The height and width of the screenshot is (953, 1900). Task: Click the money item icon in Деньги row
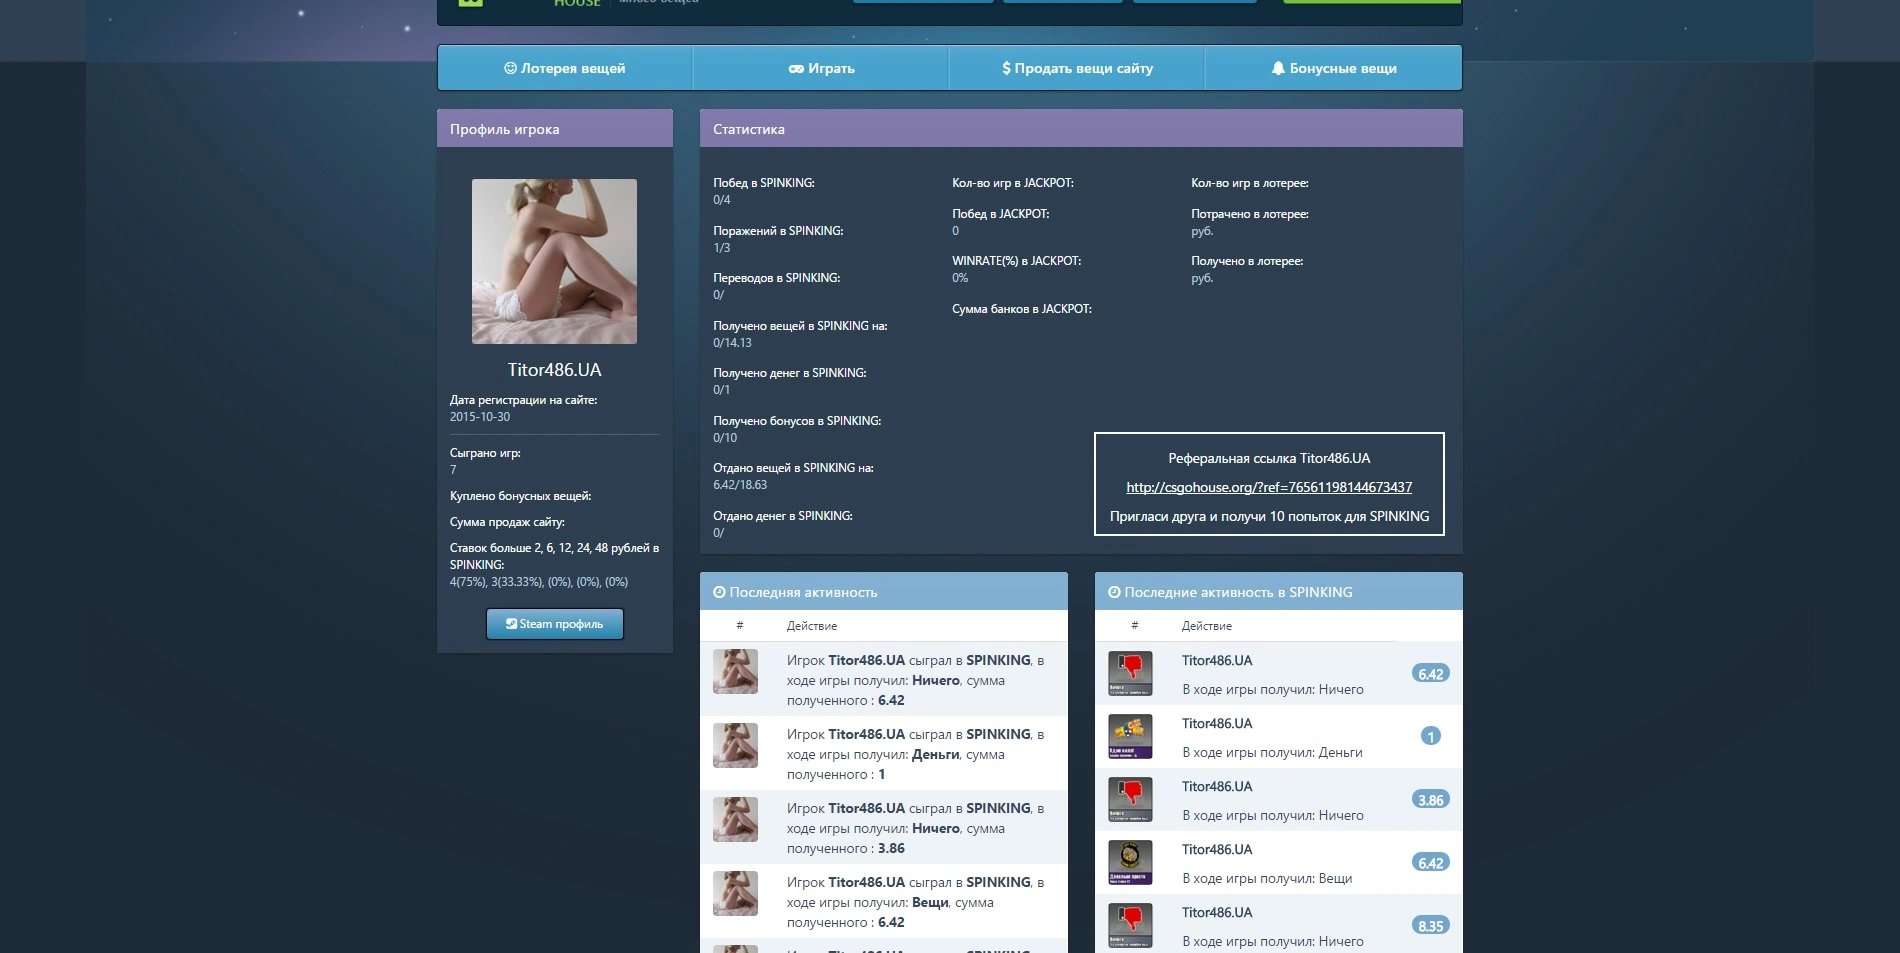tap(1130, 736)
